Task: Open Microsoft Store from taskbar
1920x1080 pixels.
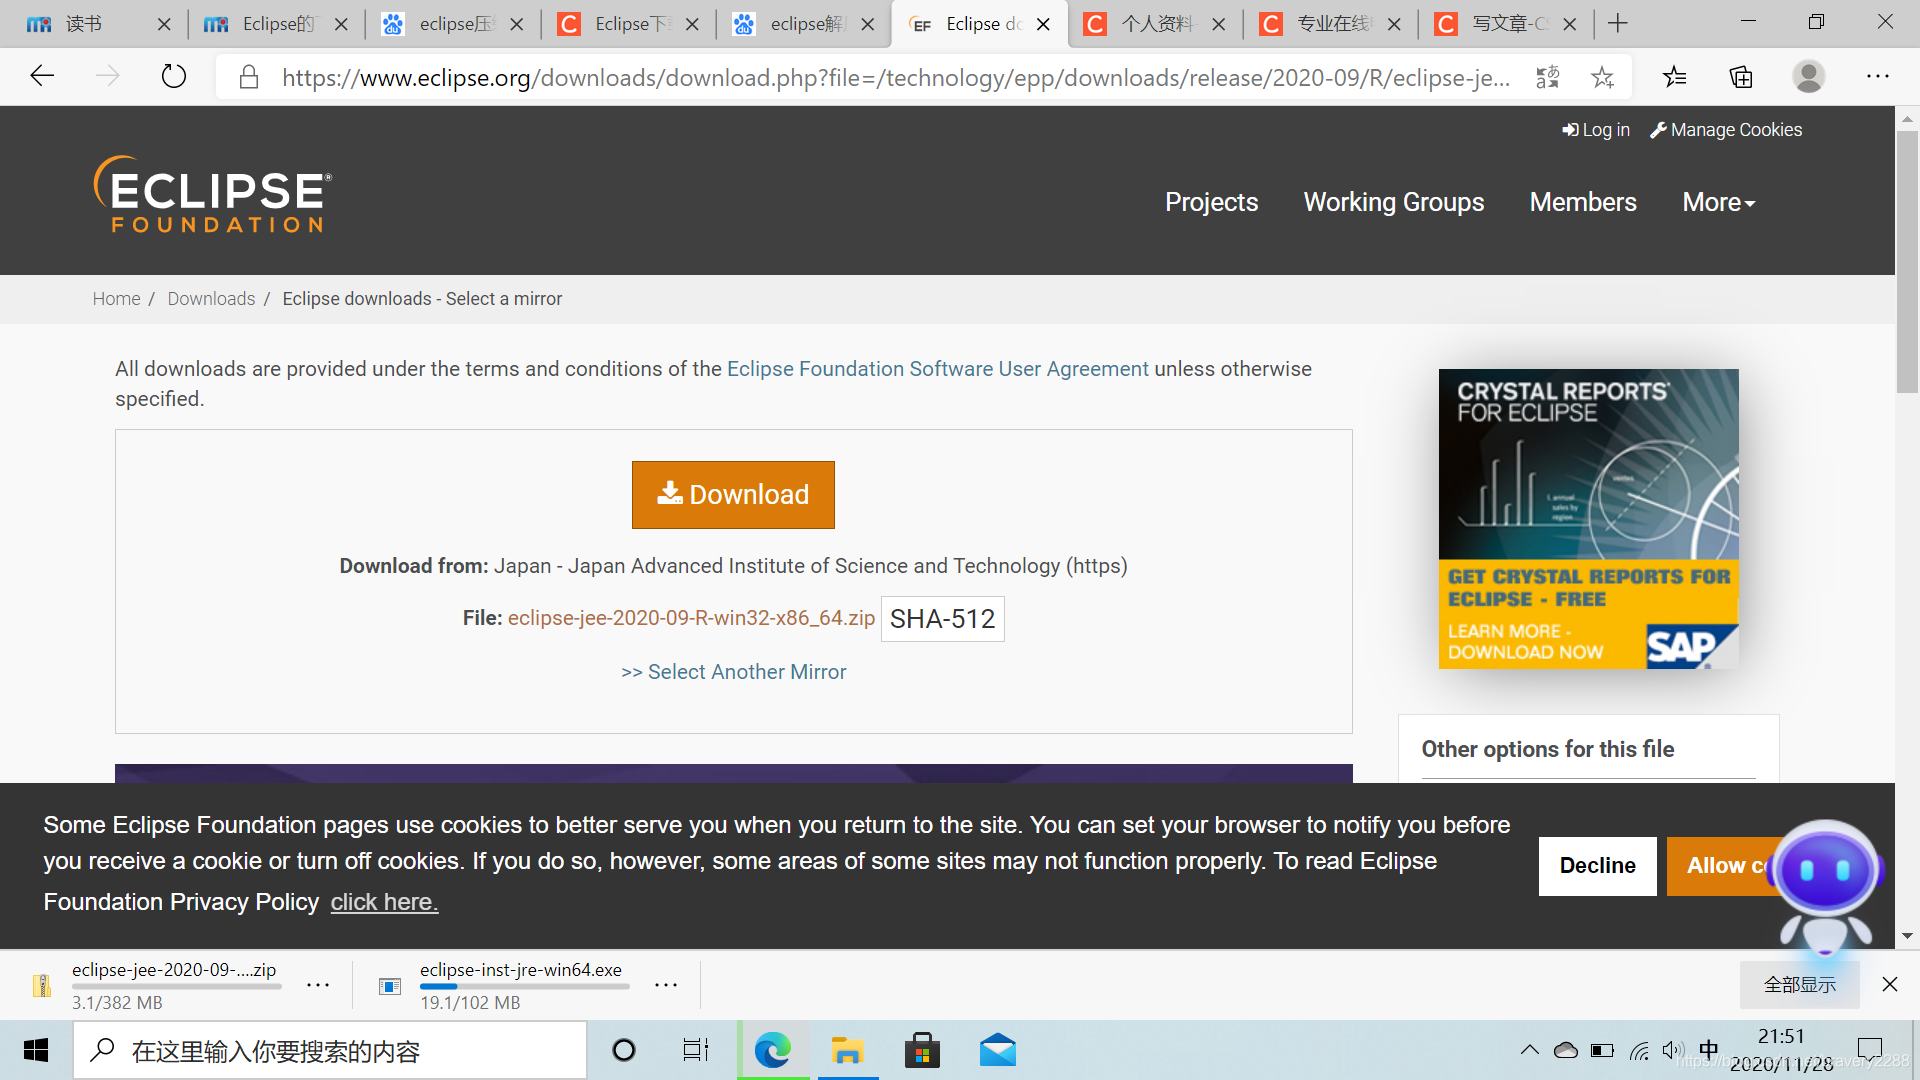Action: pyautogui.click(x=921, y=1051)
